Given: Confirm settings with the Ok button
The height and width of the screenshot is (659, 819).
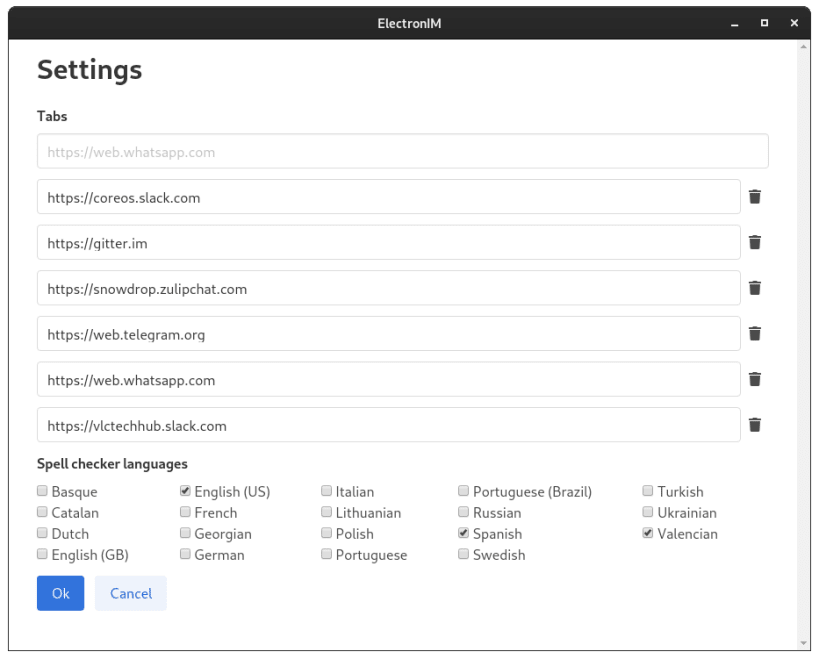Looking at the screenshot, I should coord(61,593).
